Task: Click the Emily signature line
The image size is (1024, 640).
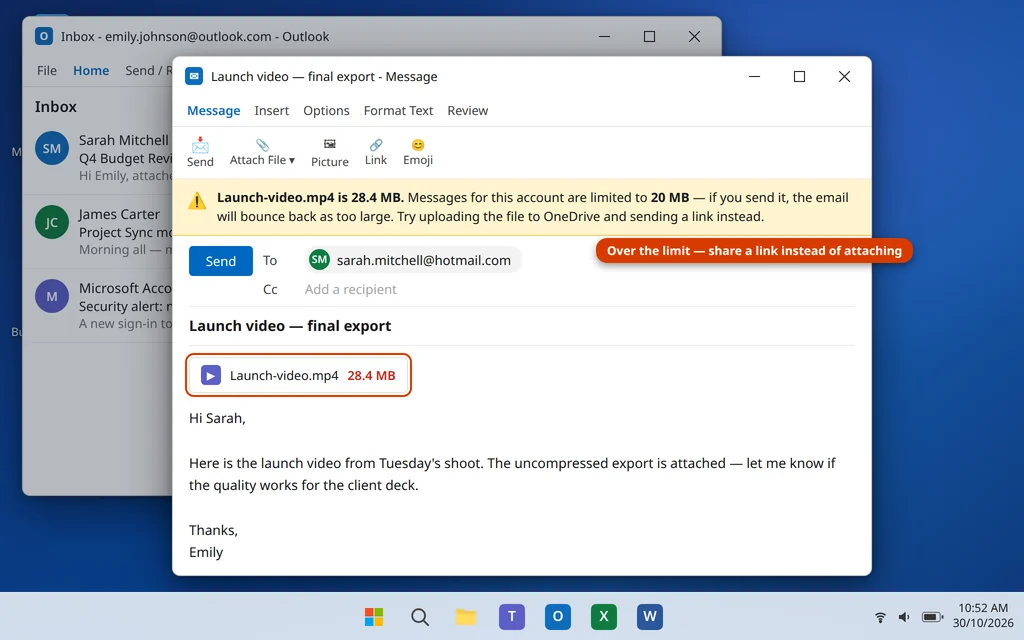Action: tap(206, 552)
